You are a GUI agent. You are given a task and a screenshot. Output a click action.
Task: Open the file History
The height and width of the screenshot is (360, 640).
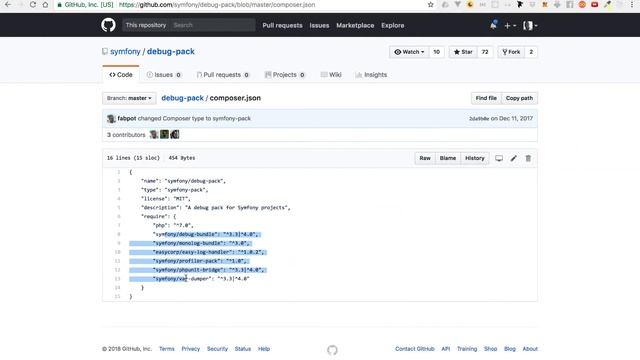[475, 158]
